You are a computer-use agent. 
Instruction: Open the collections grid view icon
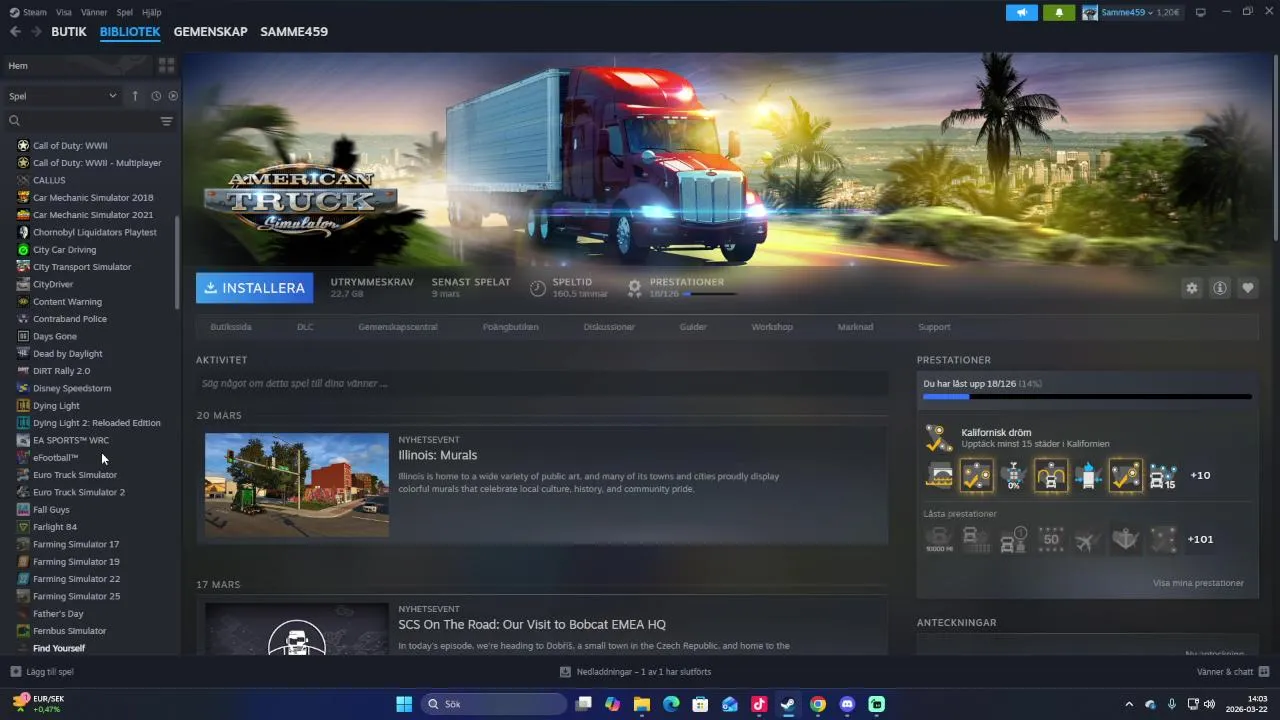tap(166, 65)
